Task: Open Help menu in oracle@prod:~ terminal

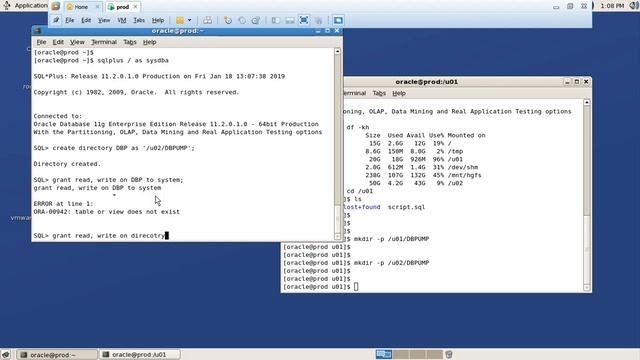Action: click(149, 42)
